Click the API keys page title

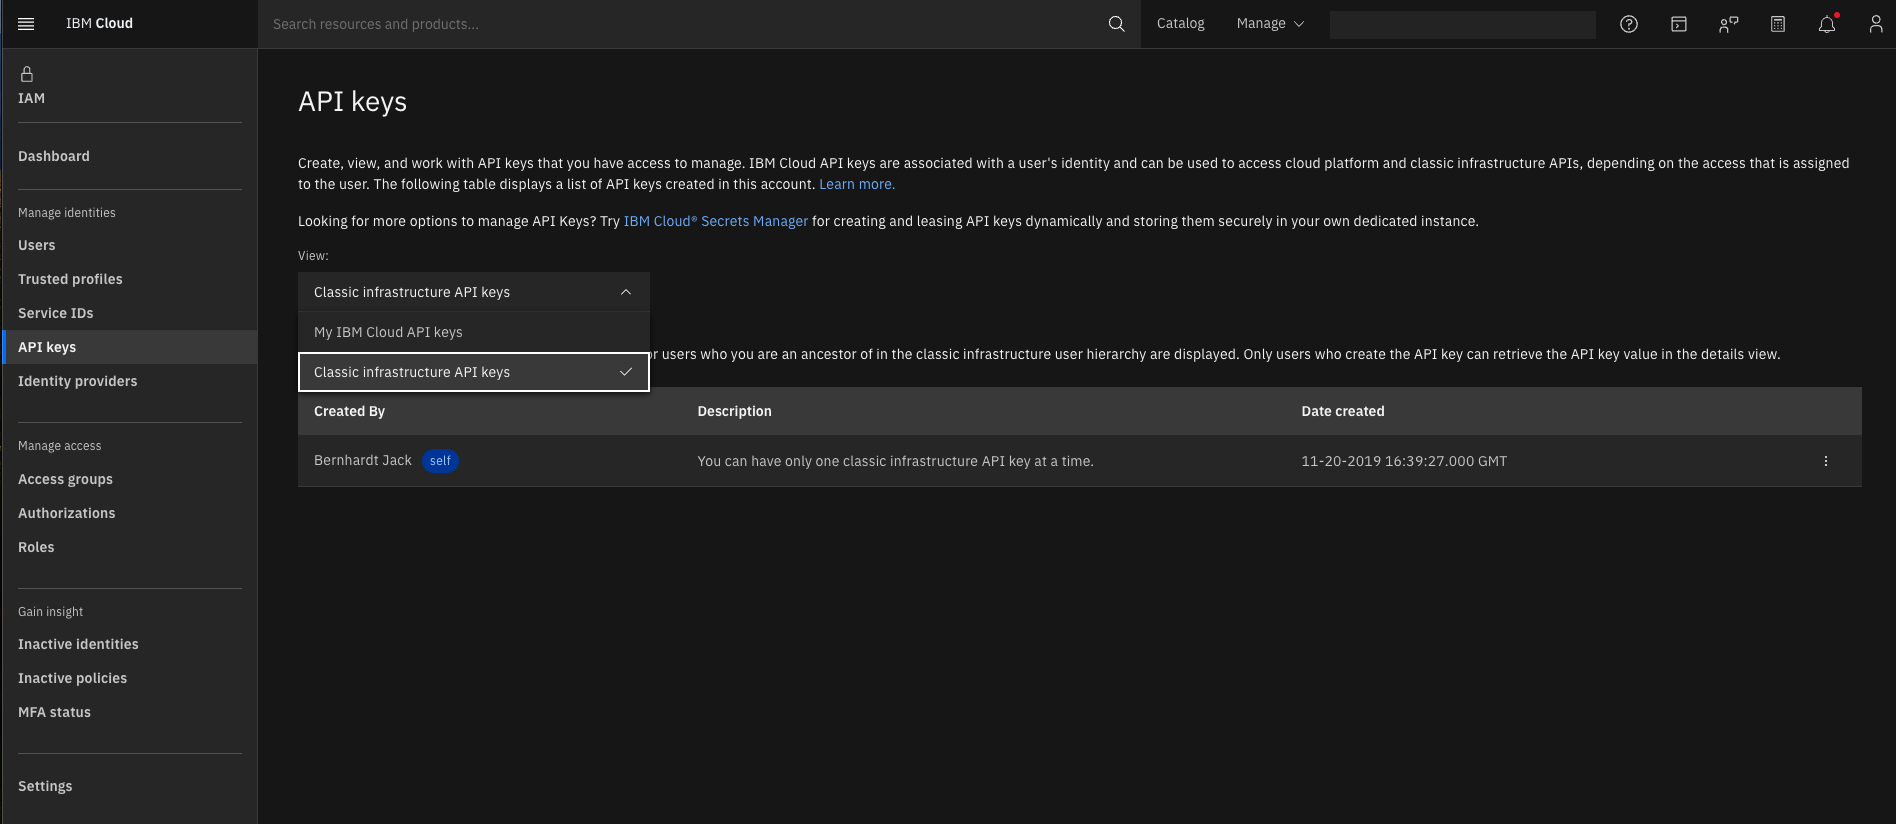[x=352, y=102]
